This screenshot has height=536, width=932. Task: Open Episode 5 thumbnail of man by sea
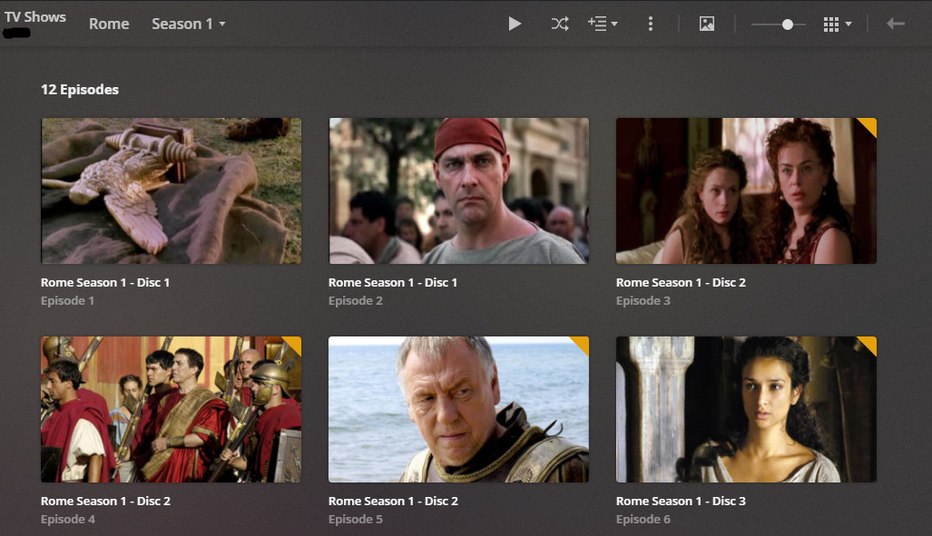click(x=459, y=409)
